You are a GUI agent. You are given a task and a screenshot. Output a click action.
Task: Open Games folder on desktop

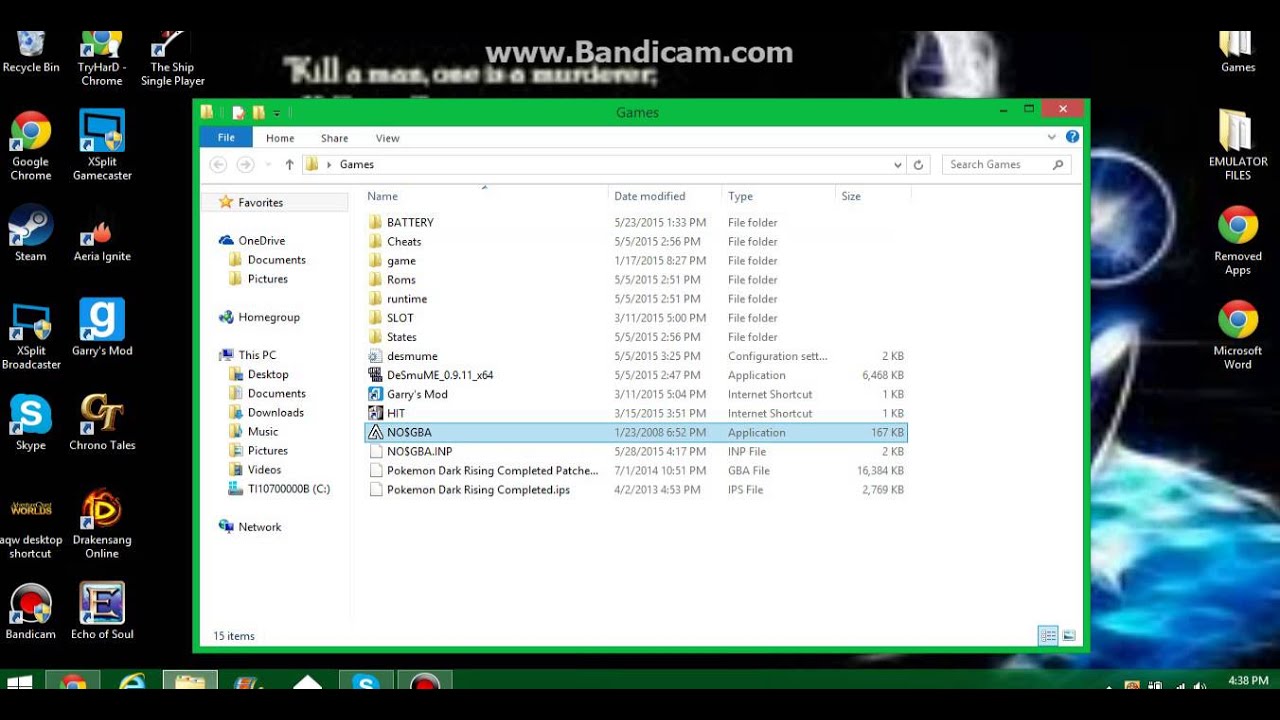pos(1238,52)
